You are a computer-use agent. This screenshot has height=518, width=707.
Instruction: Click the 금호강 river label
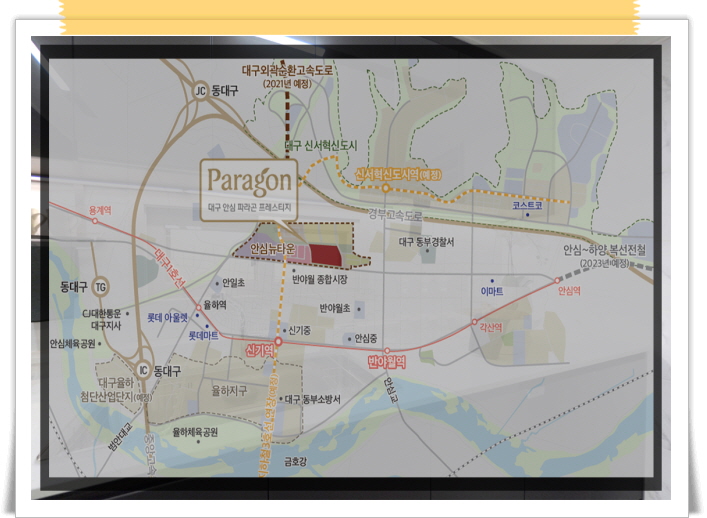pyautogui.click(x=295, y=461)
